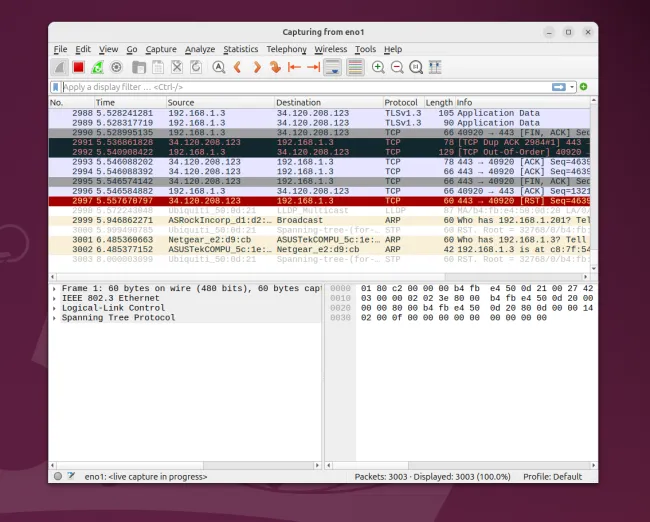Open the expert information status bar icon
650x522 pixels.
point(58,476)
